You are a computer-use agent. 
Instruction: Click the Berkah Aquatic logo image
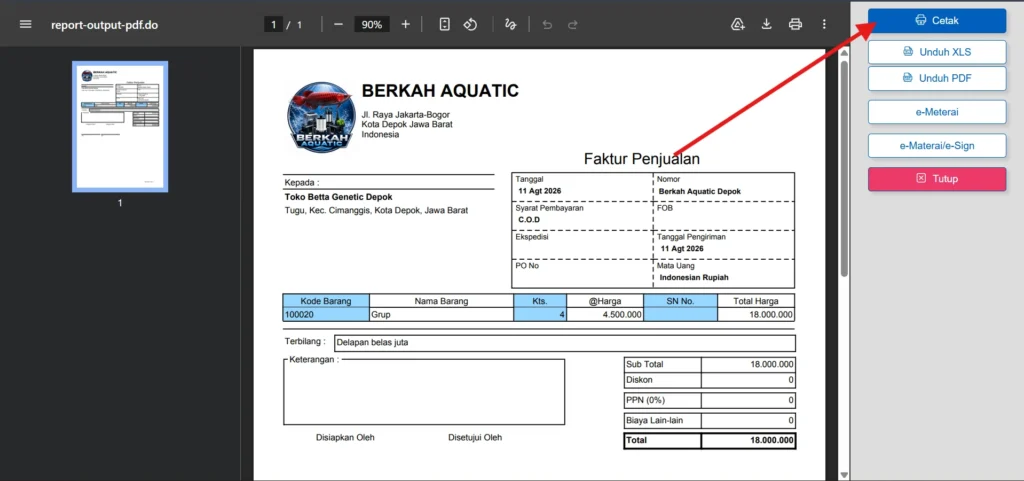coord(321,117)
